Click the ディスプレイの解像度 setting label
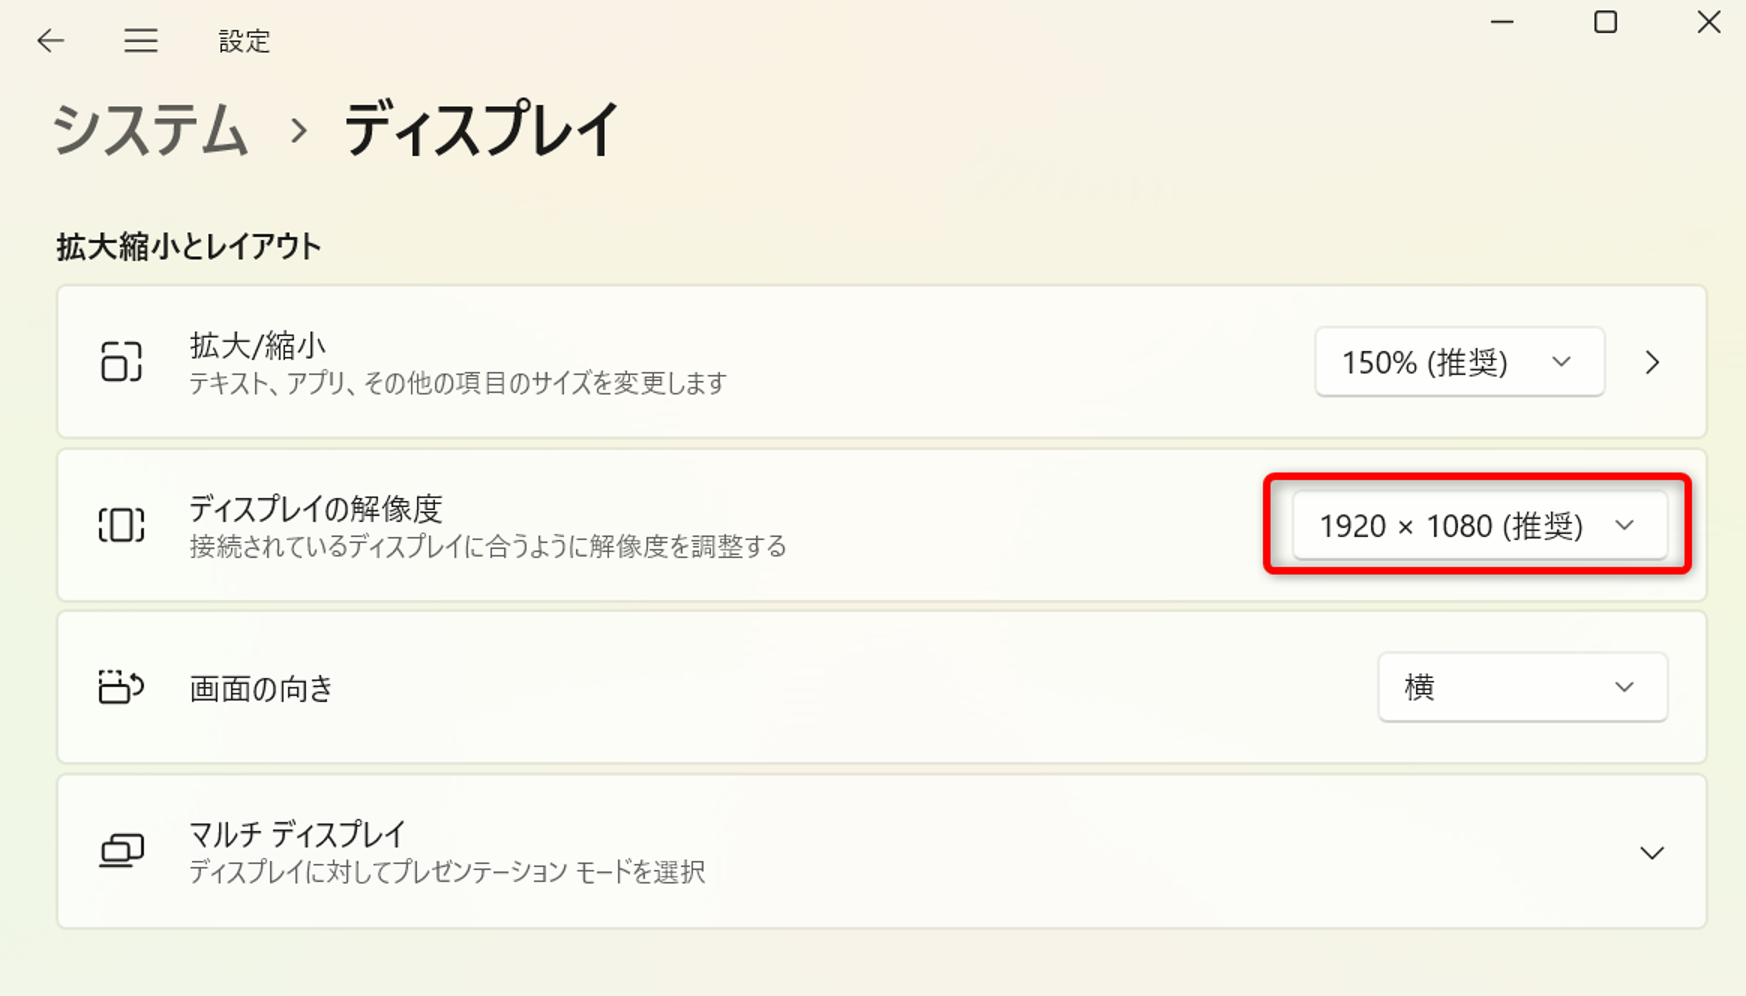Viewport: 1746px width, 996px height. click(x=315, y=509)
